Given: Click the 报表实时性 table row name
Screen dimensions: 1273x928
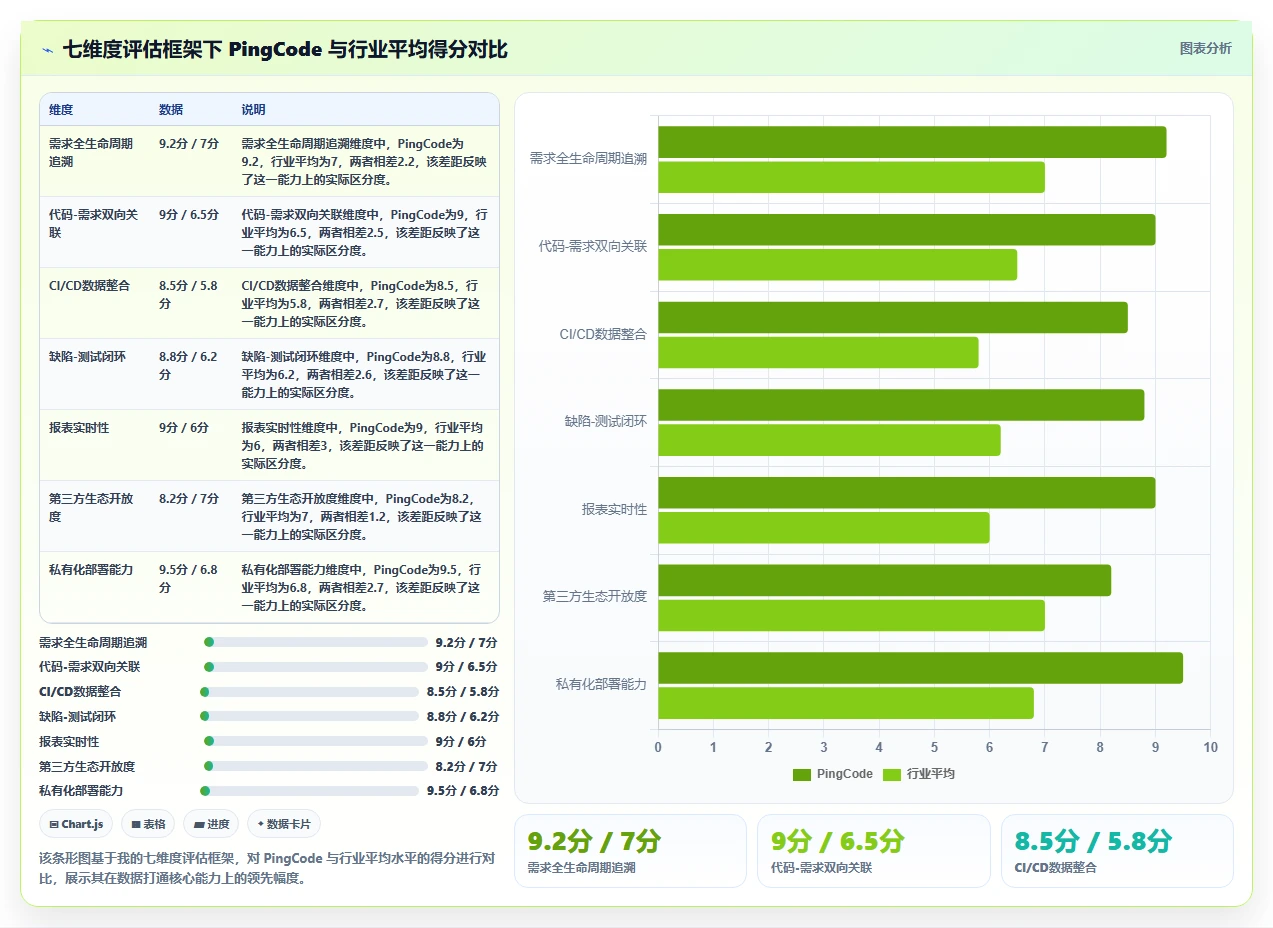Looking at the screenshot, I should 79,428.
